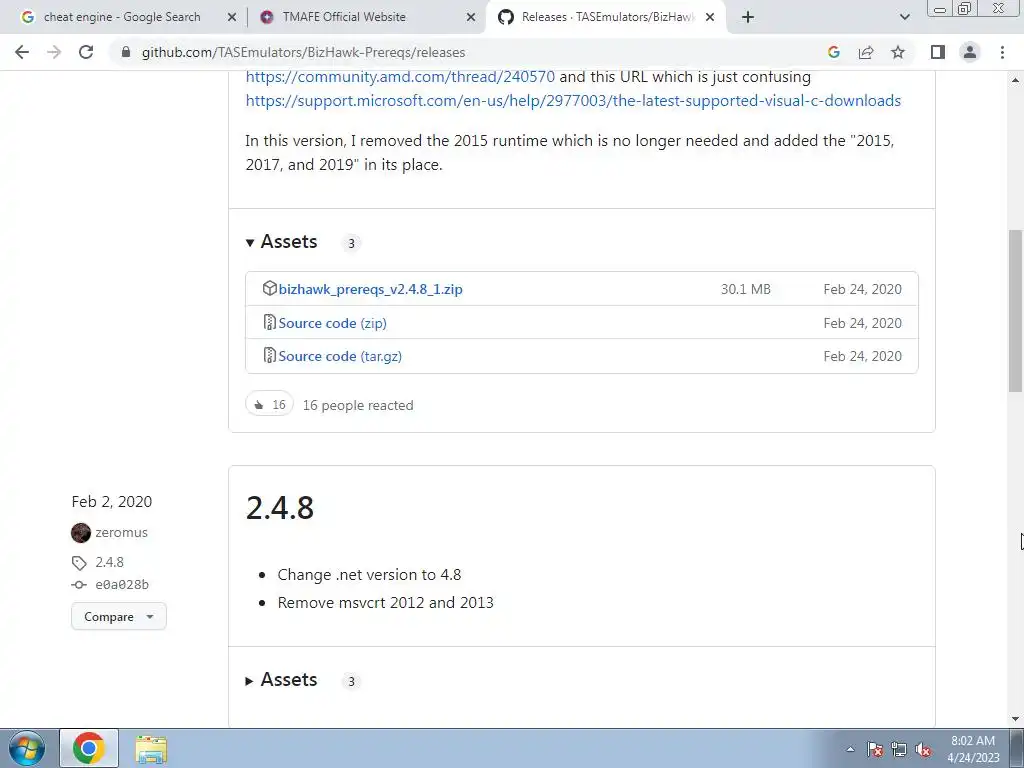1024x768 pixels.
Task: Download Source code (zip)
Action: point(332,323)
